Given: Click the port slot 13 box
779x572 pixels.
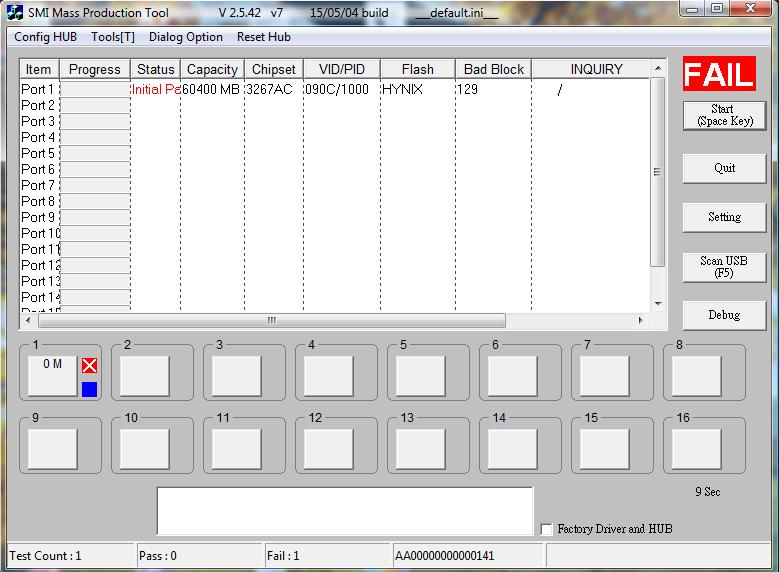Looking at the screenshot, I should click(420, 449).
